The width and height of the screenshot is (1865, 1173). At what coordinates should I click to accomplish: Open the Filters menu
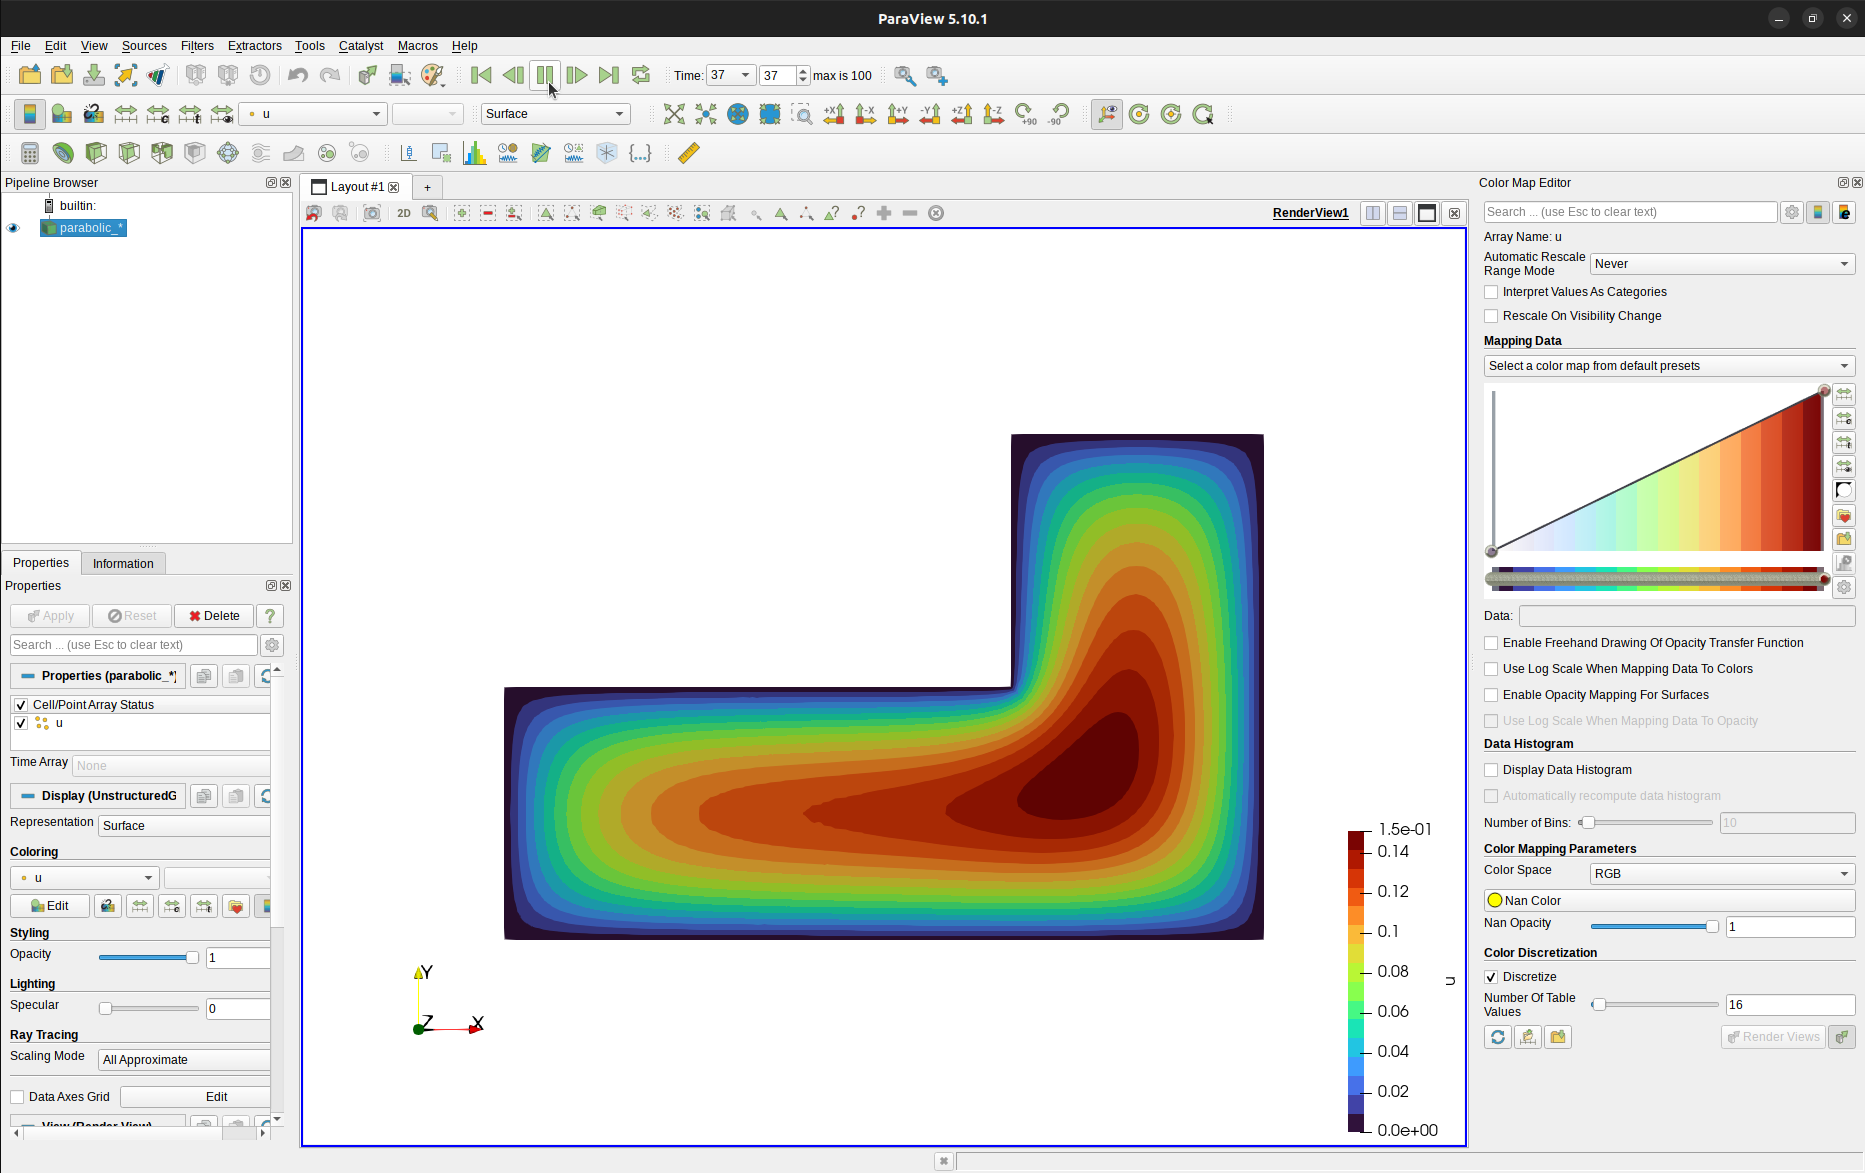197,46
